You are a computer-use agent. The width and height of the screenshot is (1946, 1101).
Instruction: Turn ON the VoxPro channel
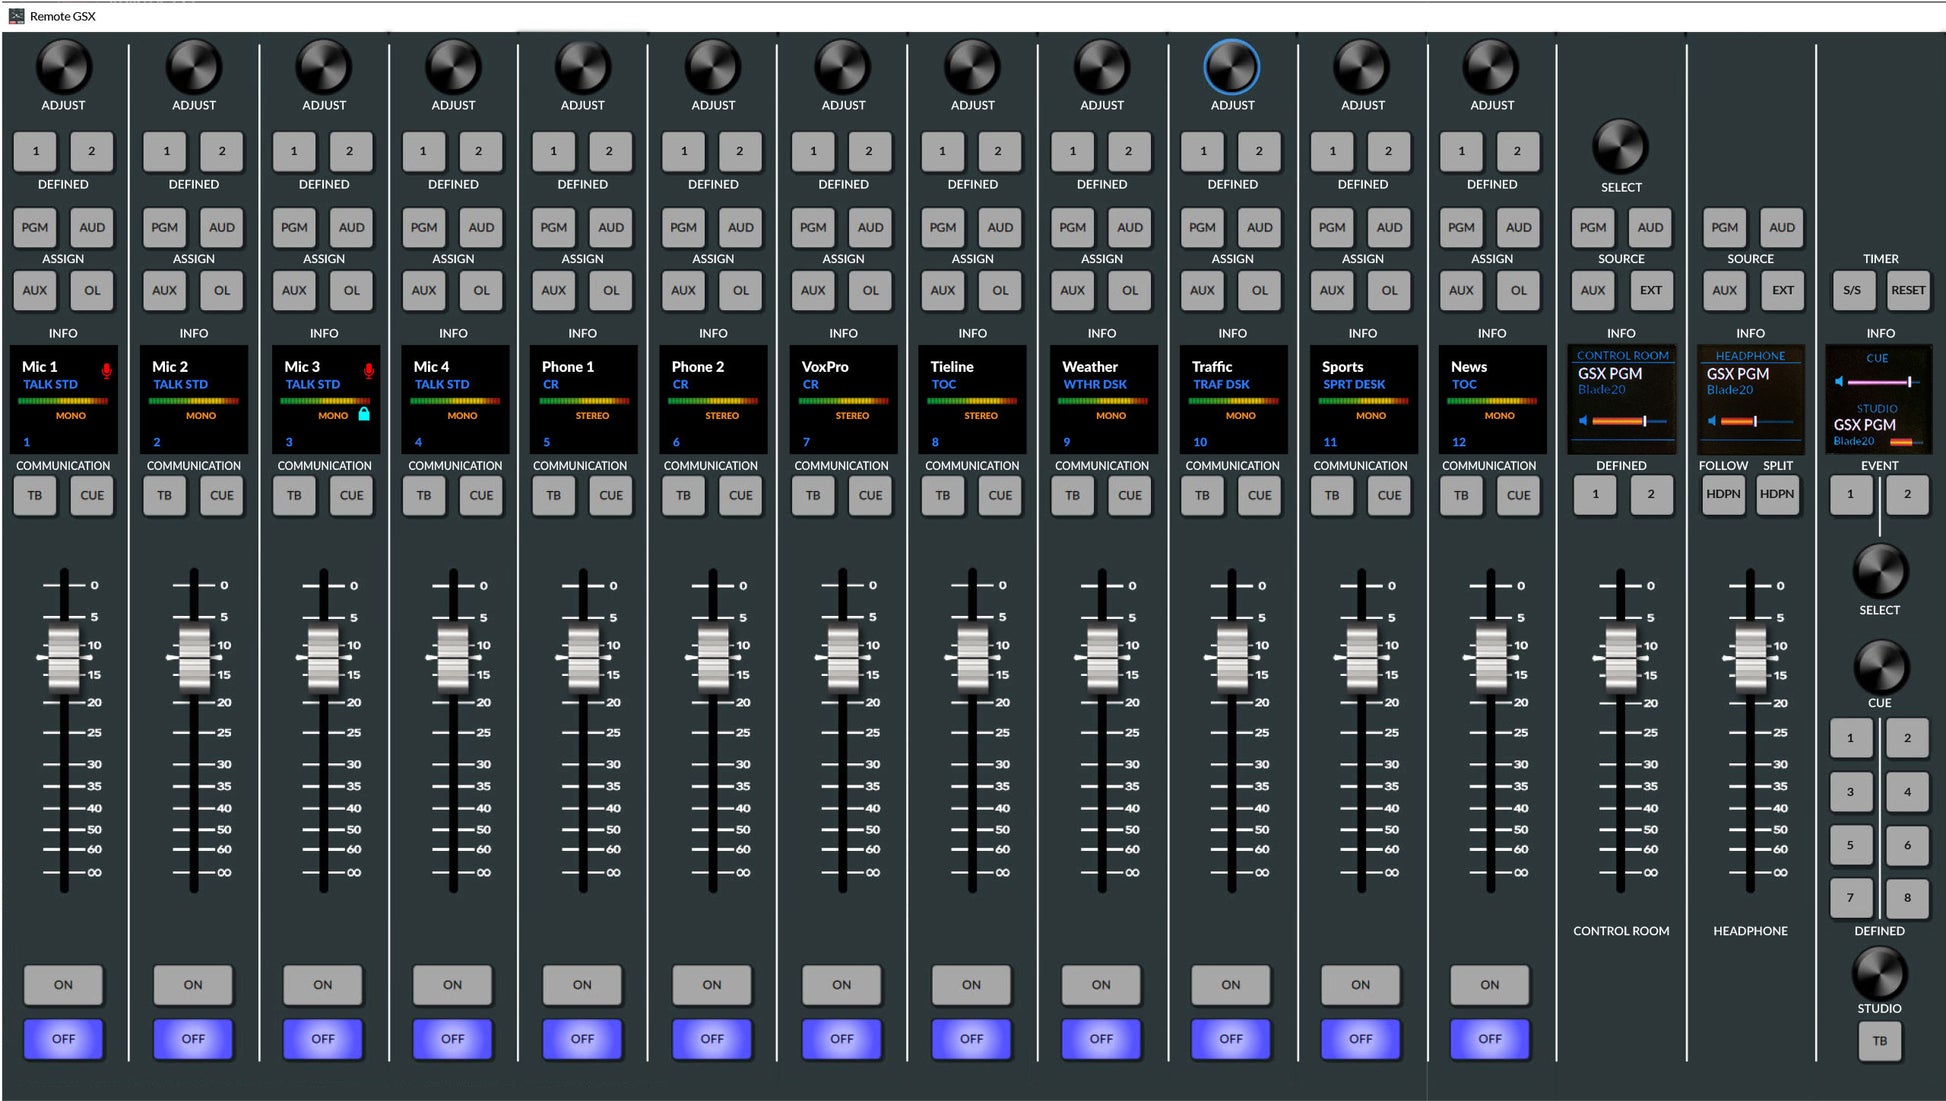841,984
